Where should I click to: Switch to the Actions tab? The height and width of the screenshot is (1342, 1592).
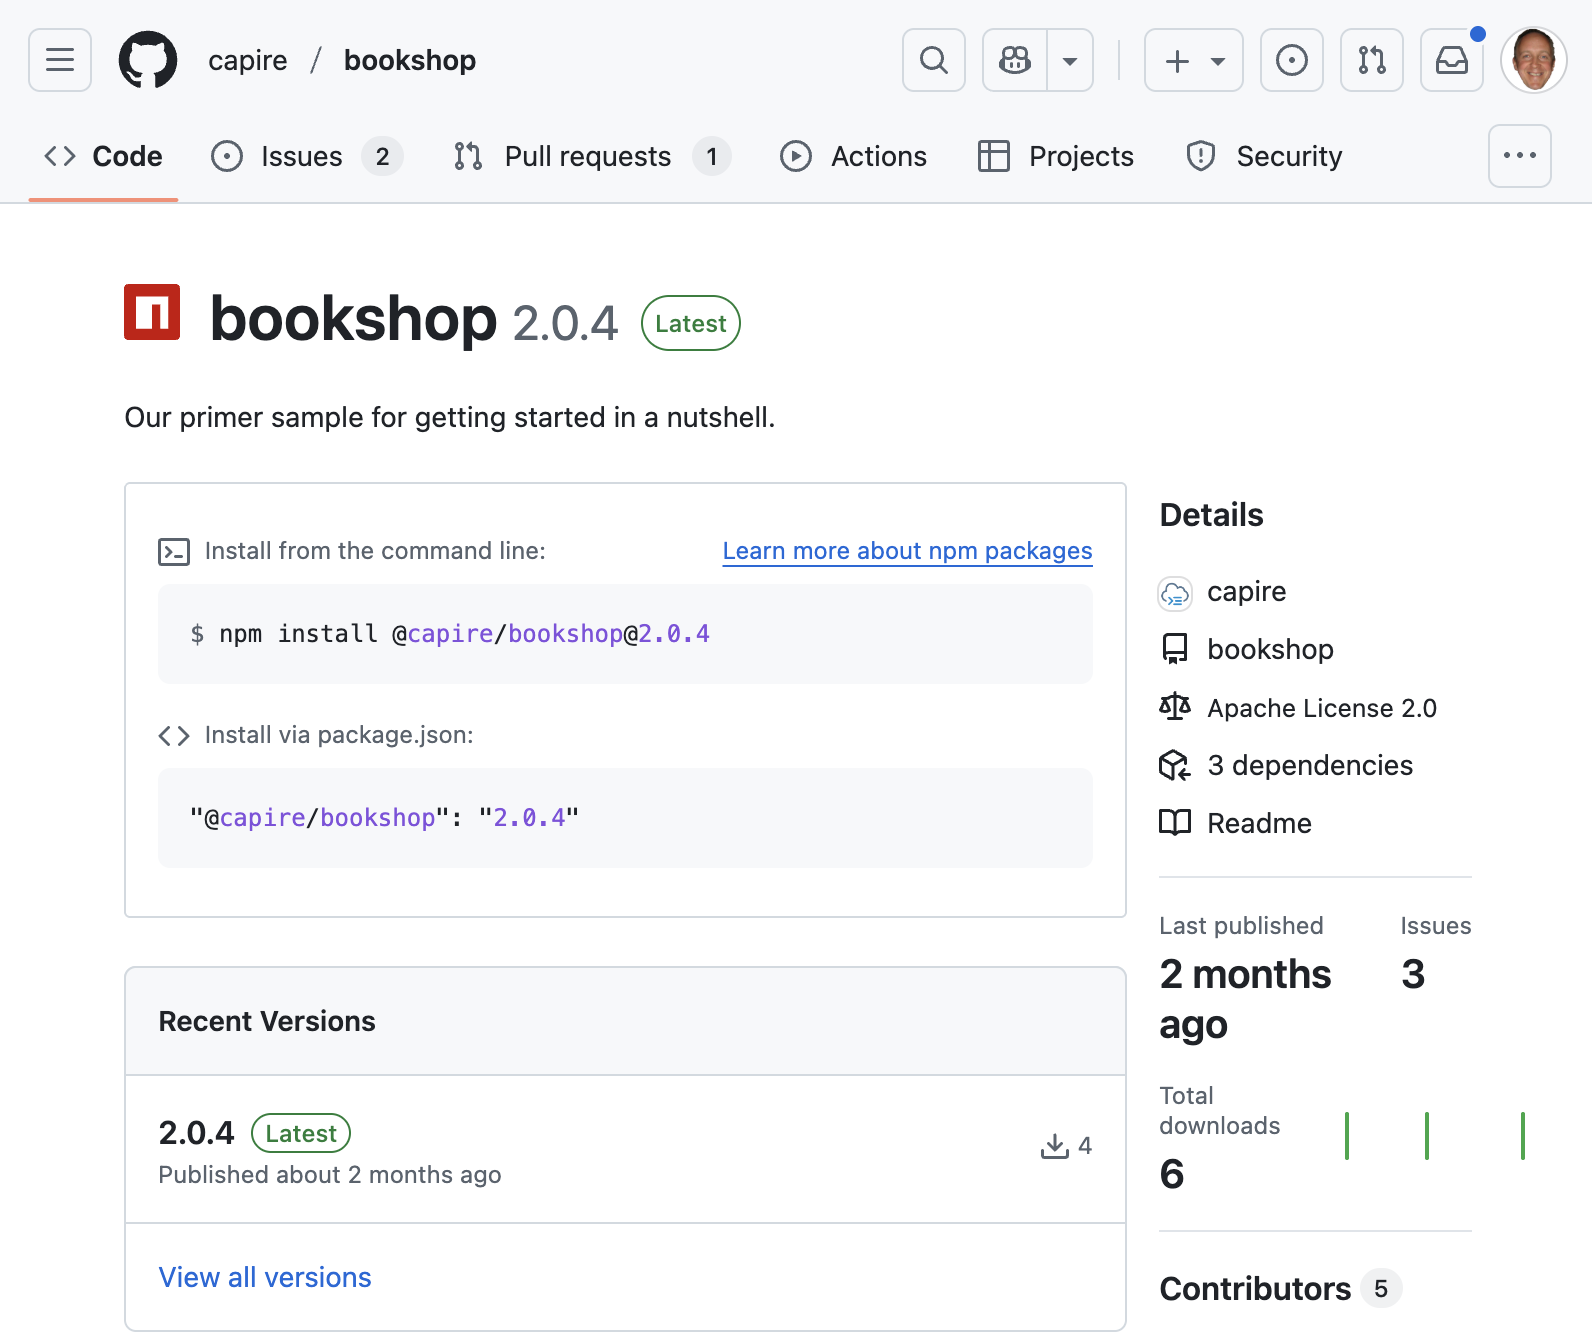point(853,156)
